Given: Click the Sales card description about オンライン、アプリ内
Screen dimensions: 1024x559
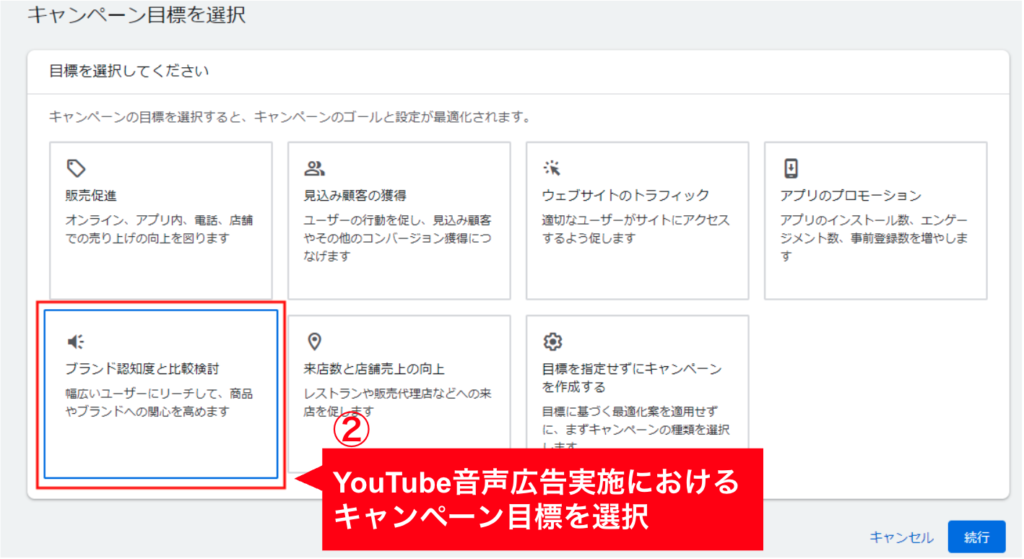Looking at the screenshot, I should coord(160,229).
